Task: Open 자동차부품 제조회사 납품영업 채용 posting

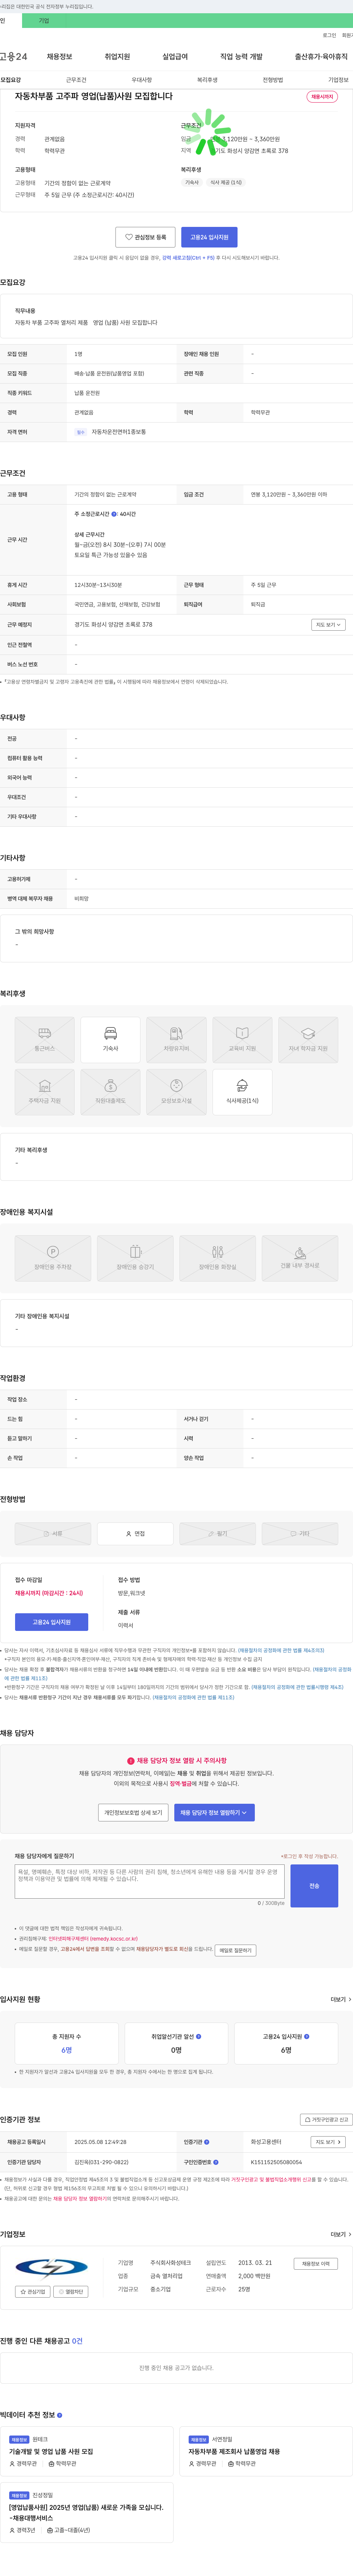Action: pyautogui.click(x=234, y=2452)
